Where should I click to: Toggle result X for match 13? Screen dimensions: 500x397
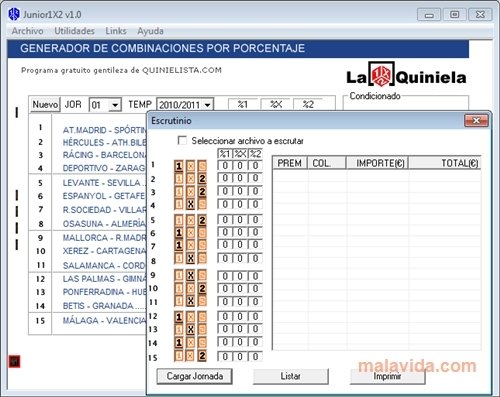pyautogui.click(x=190, y=329)
